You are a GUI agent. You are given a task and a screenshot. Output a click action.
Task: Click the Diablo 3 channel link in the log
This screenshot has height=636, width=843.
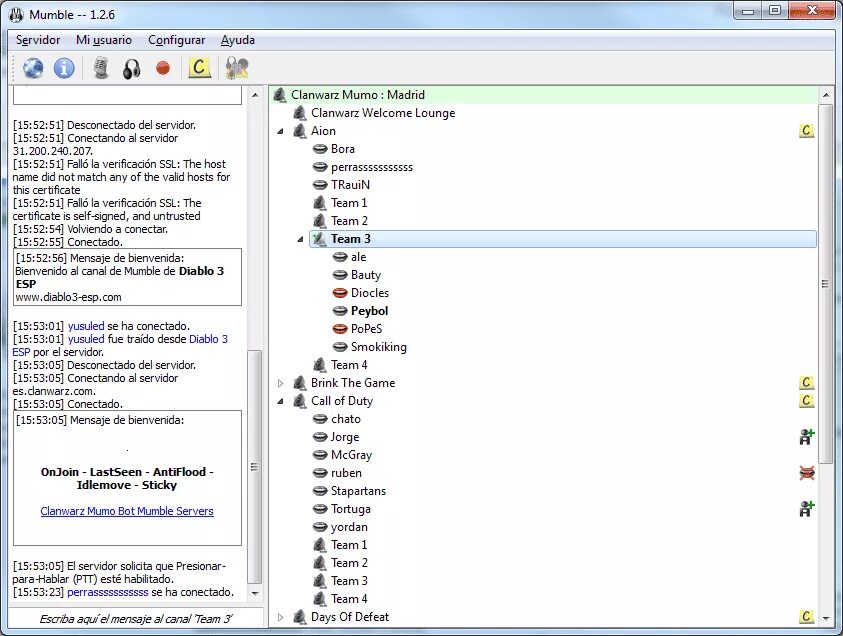[208, 339]
